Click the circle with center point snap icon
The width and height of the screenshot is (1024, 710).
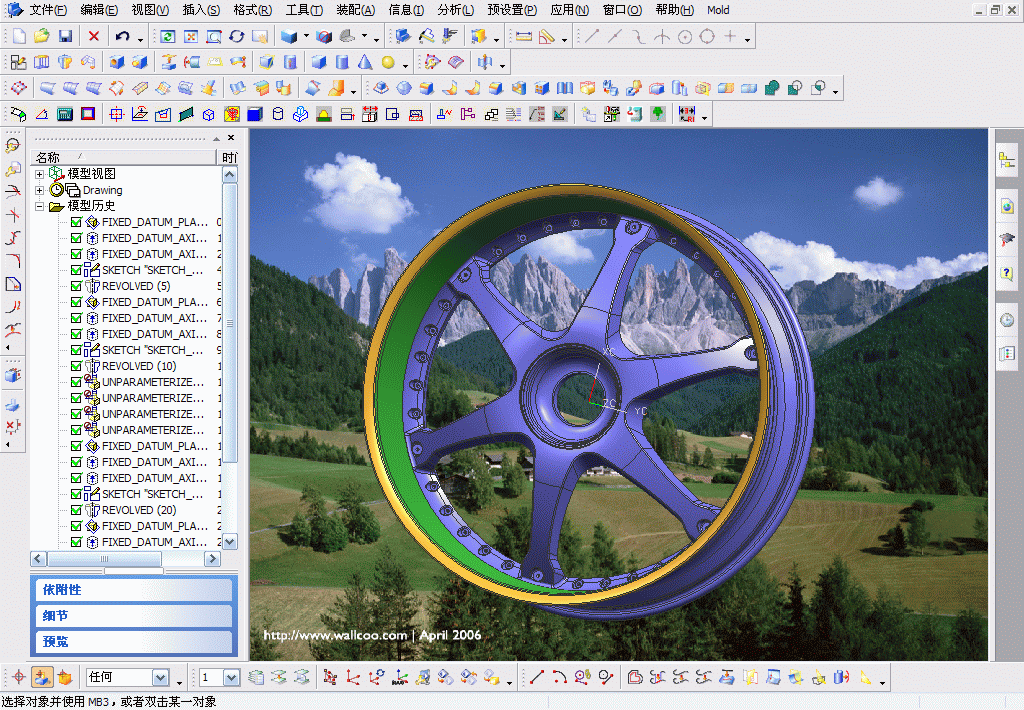684,37
